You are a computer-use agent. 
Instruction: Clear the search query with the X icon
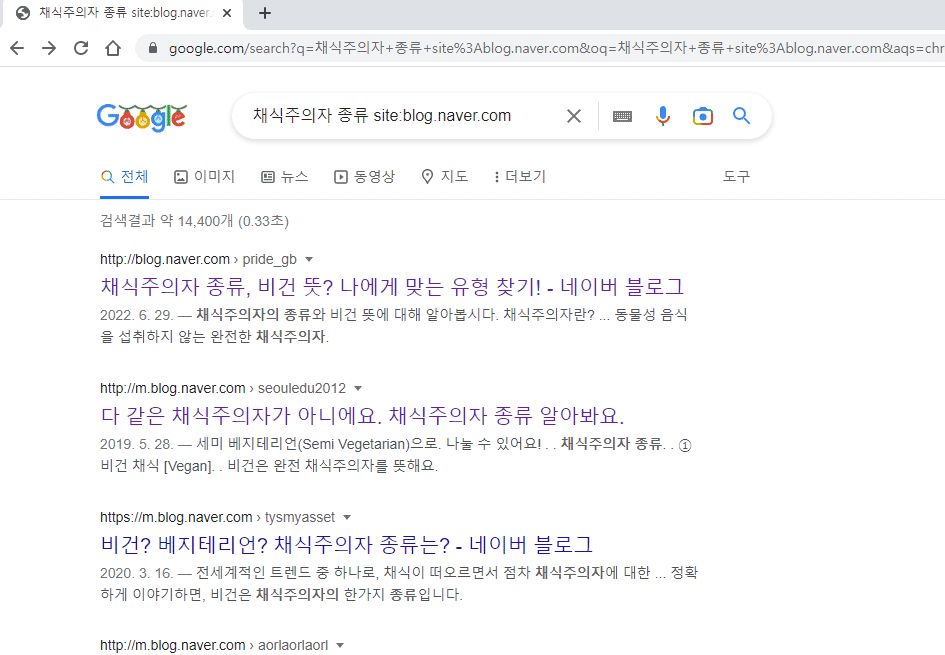pos(574,116)
